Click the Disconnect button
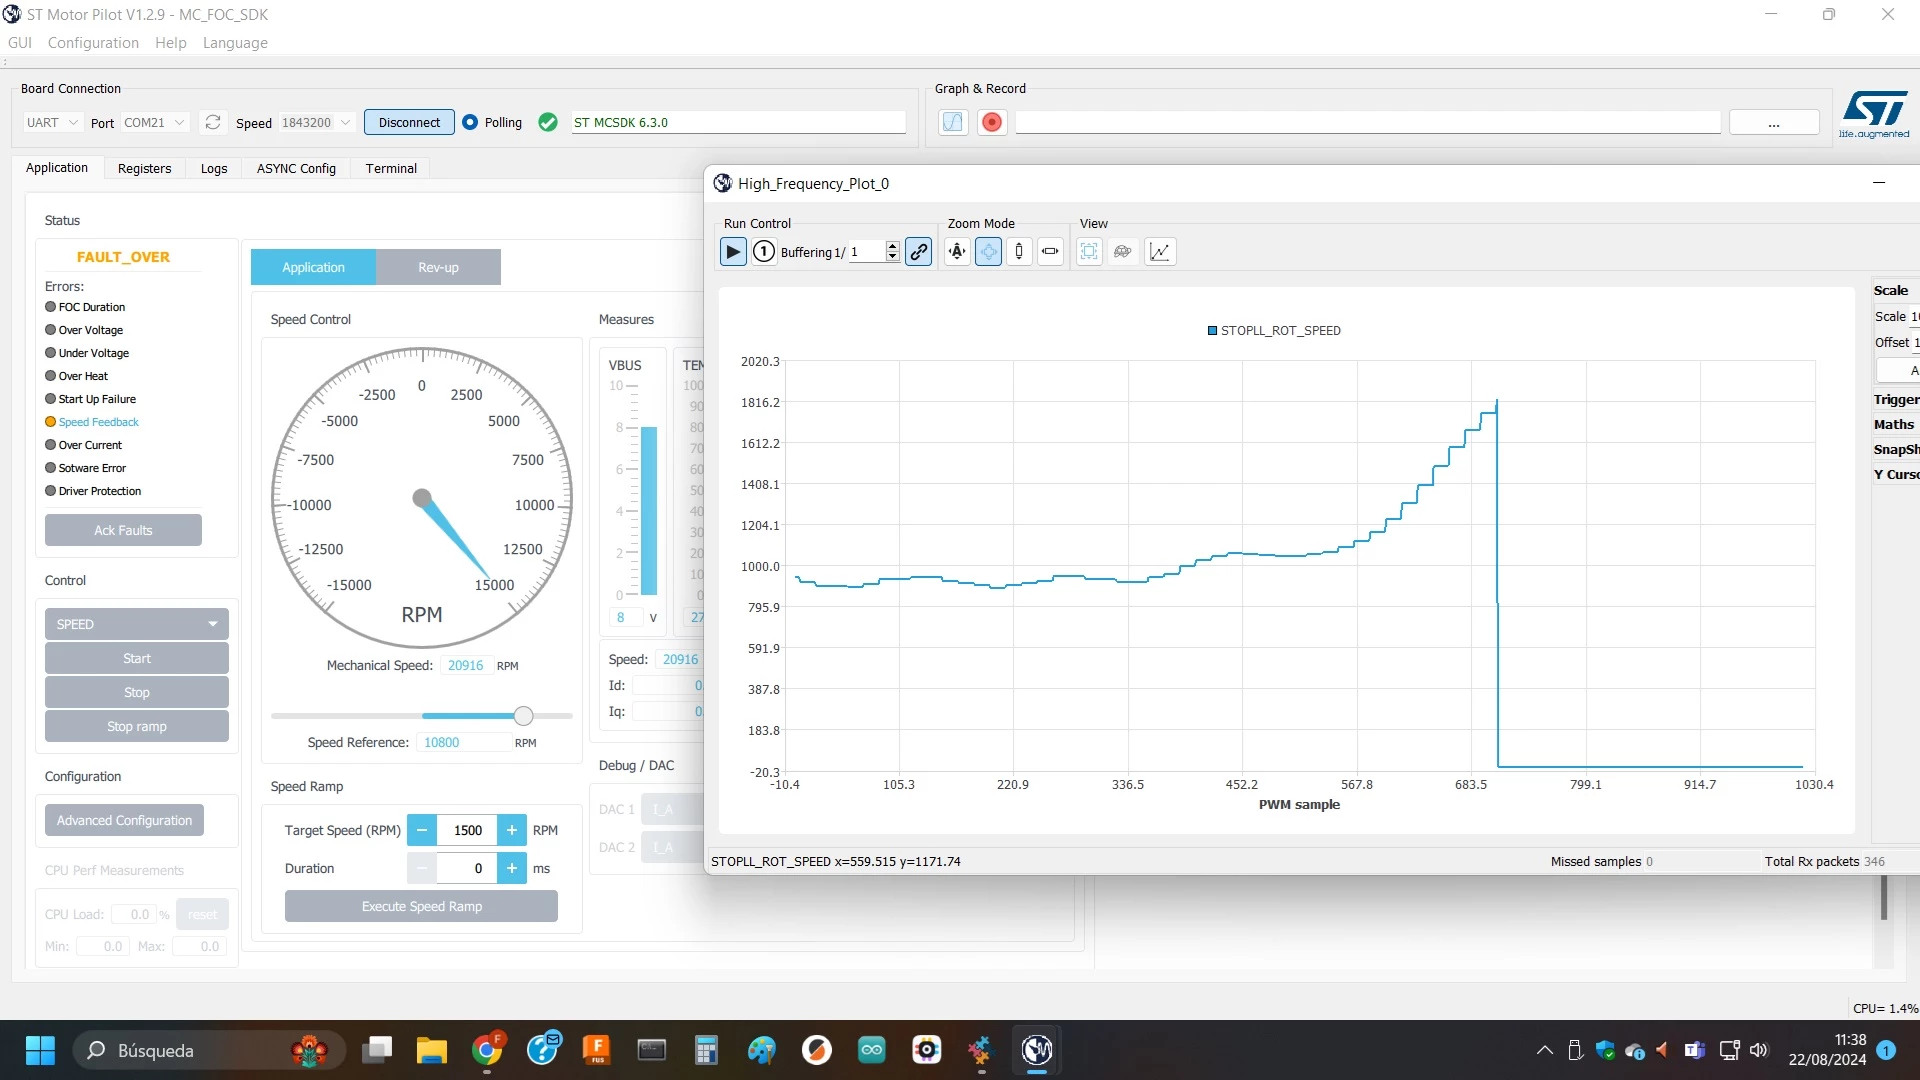 409,122
